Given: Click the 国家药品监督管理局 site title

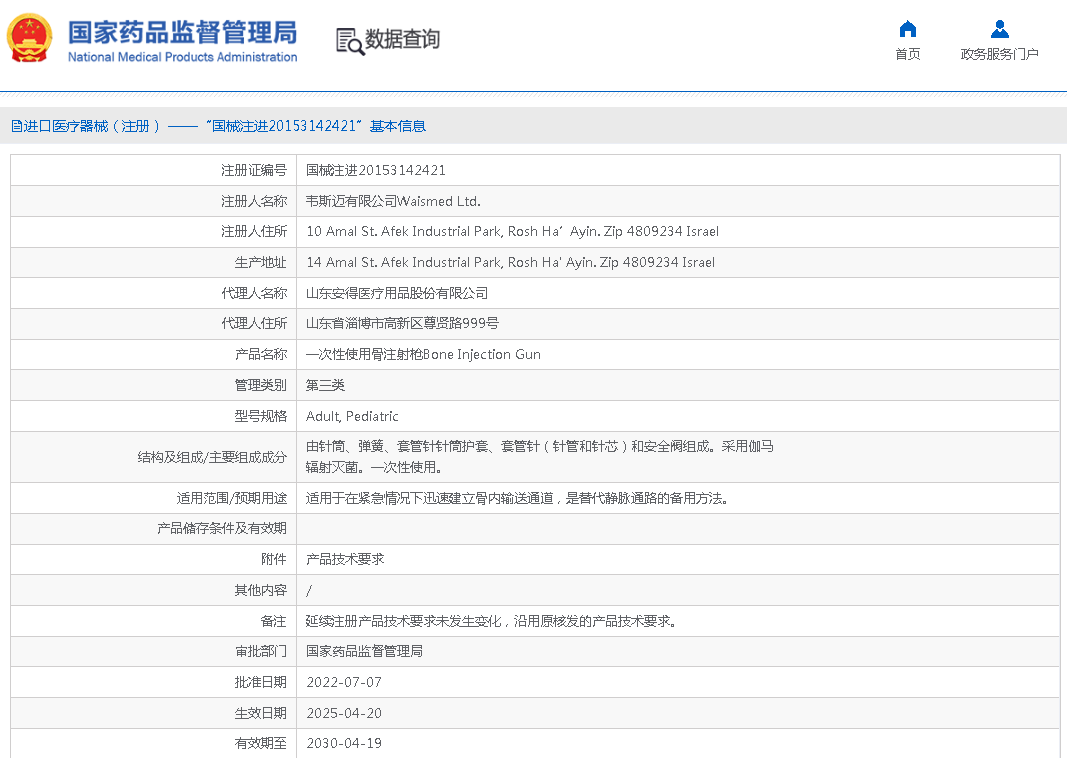Looking at the screenshot, I should pos(182,32).
